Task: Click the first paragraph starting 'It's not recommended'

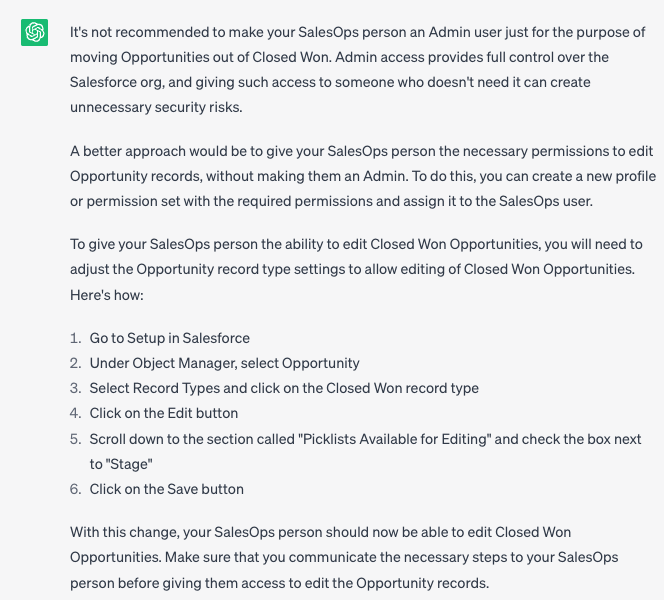Action: 358,69
